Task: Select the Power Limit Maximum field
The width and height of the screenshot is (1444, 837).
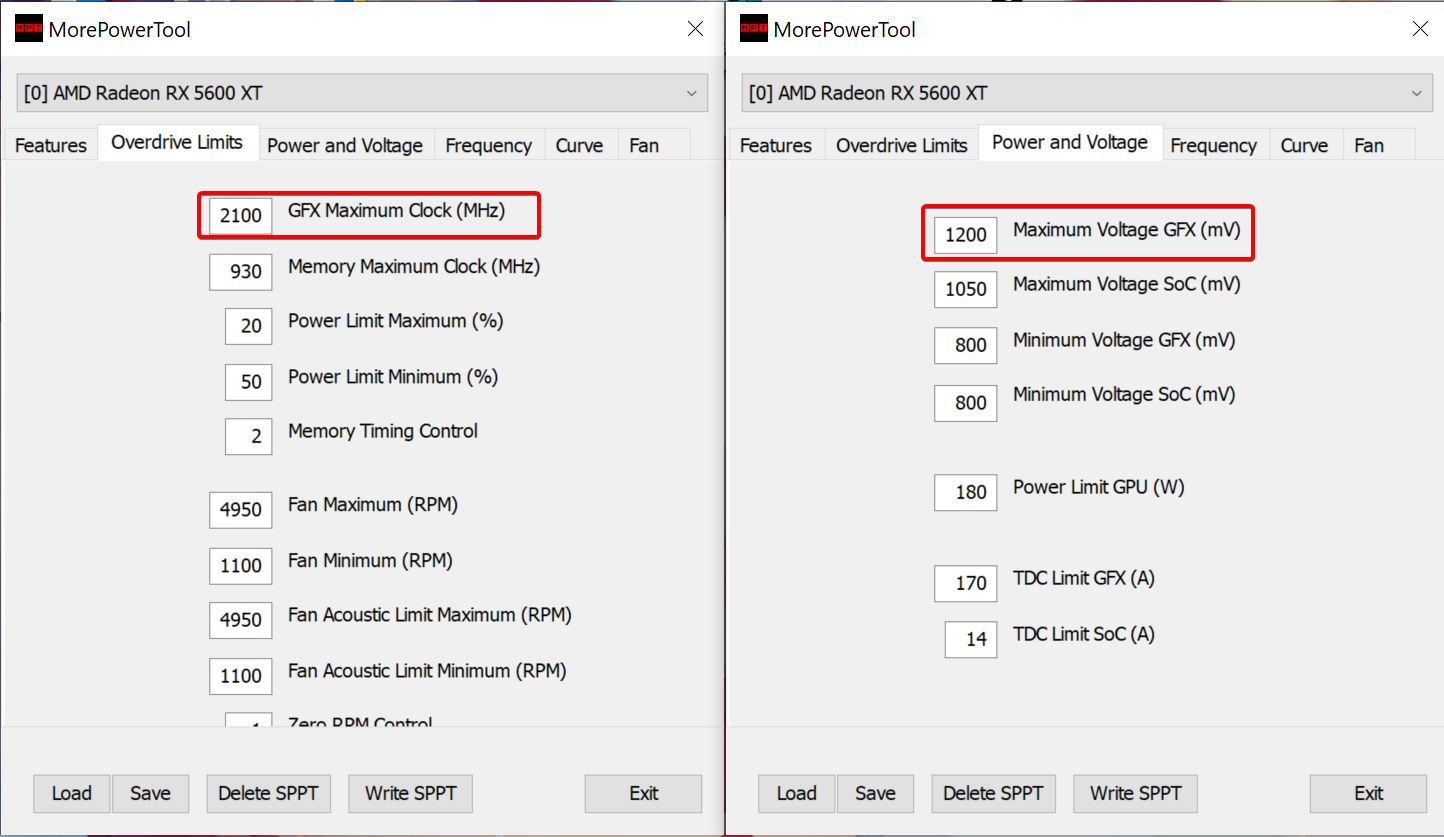Action: pos(249,326)
